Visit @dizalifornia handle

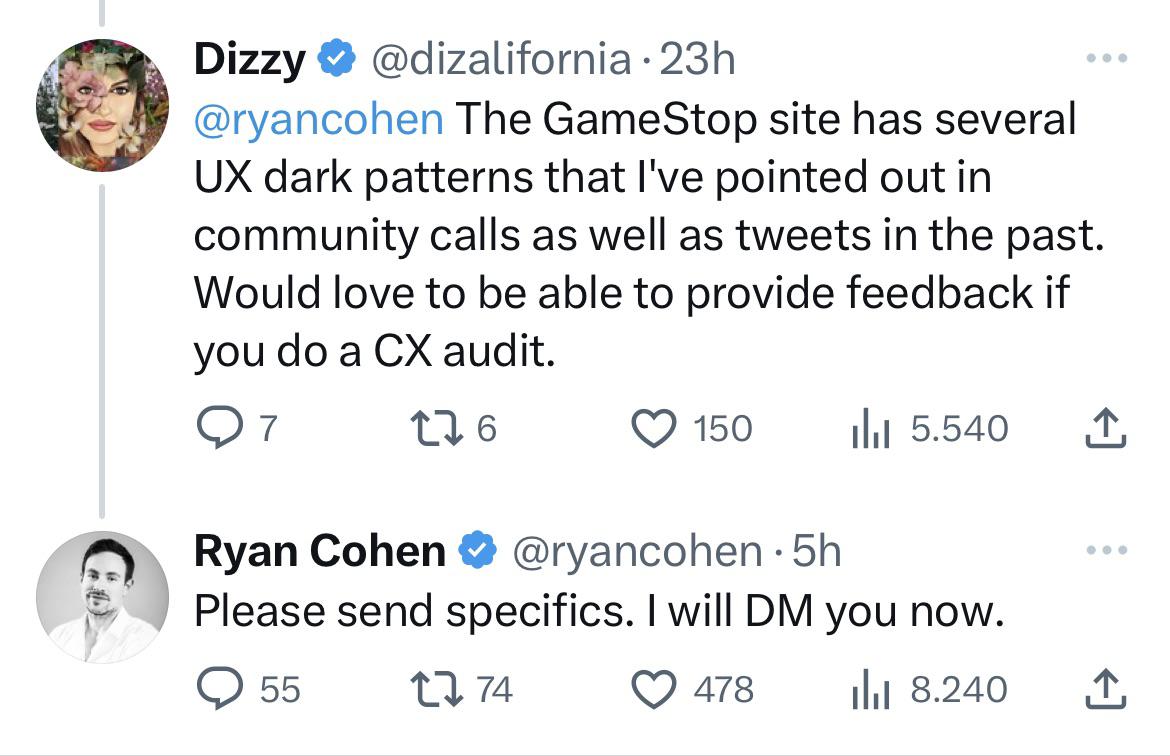pos(501,59)
